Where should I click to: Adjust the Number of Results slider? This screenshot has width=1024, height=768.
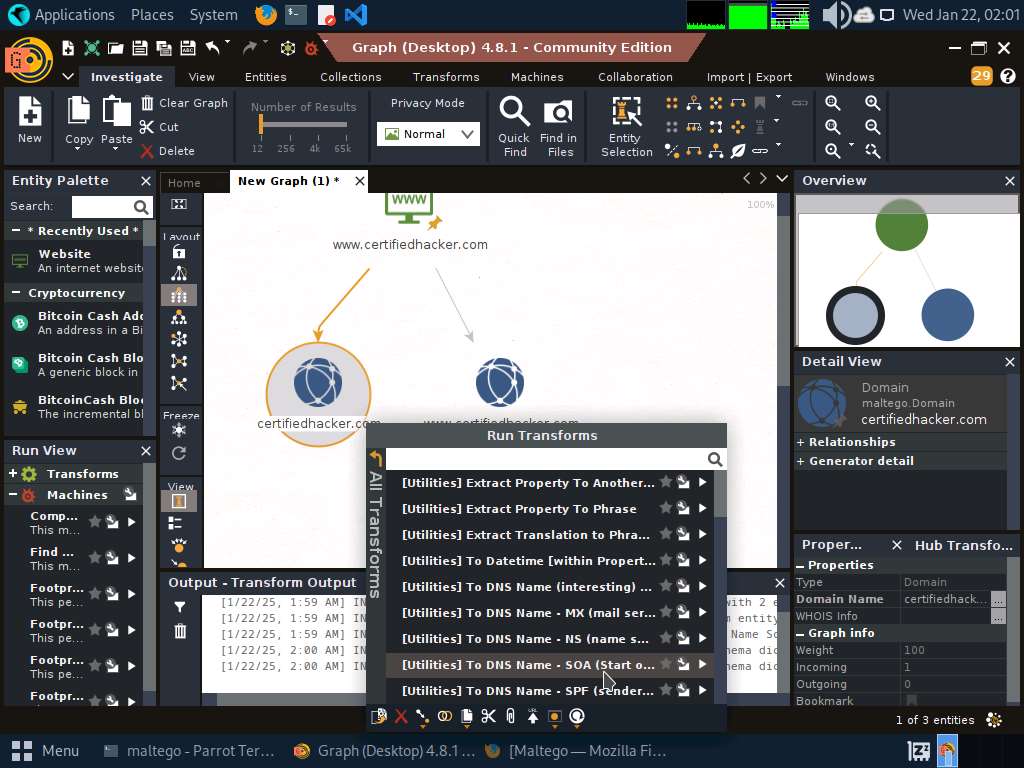pyautogui.click(x=261, y=123)
